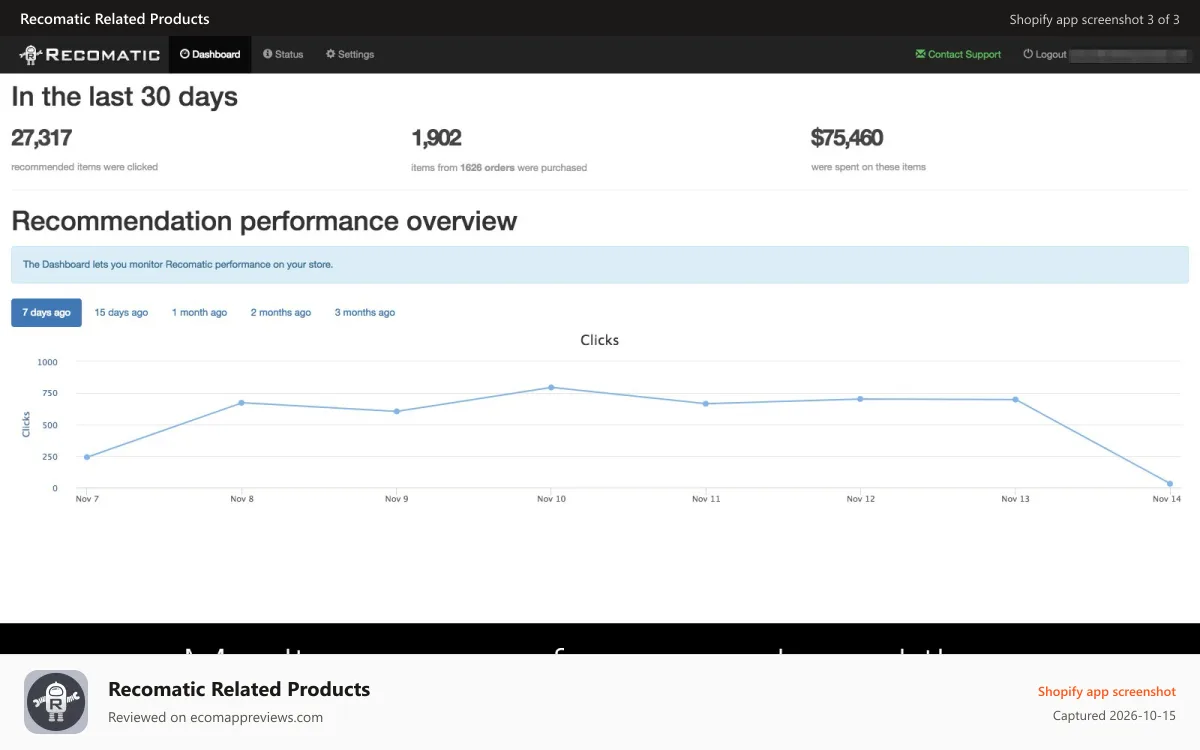The width and height of the screenshot is (1200, 750).
Task: Click the Nov 8 data point
Action: pos(242,403)
